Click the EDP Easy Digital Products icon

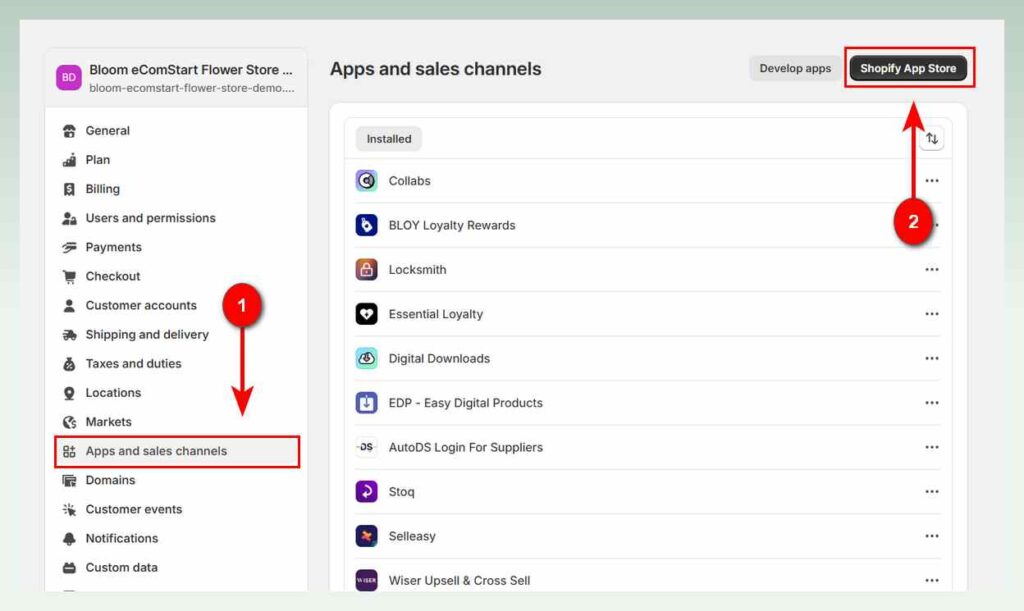pos(366,402)
